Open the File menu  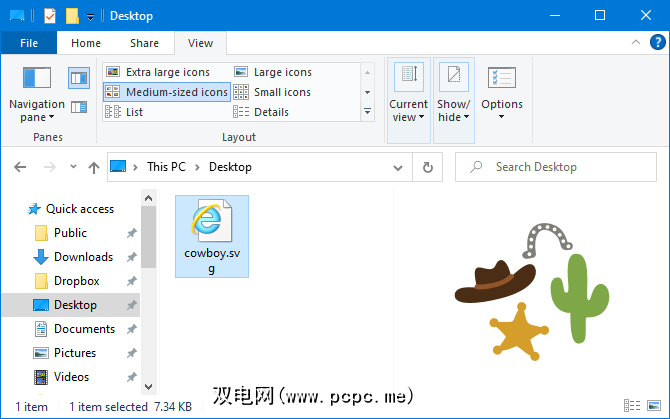pyautogui.click(x=29, y=43)
